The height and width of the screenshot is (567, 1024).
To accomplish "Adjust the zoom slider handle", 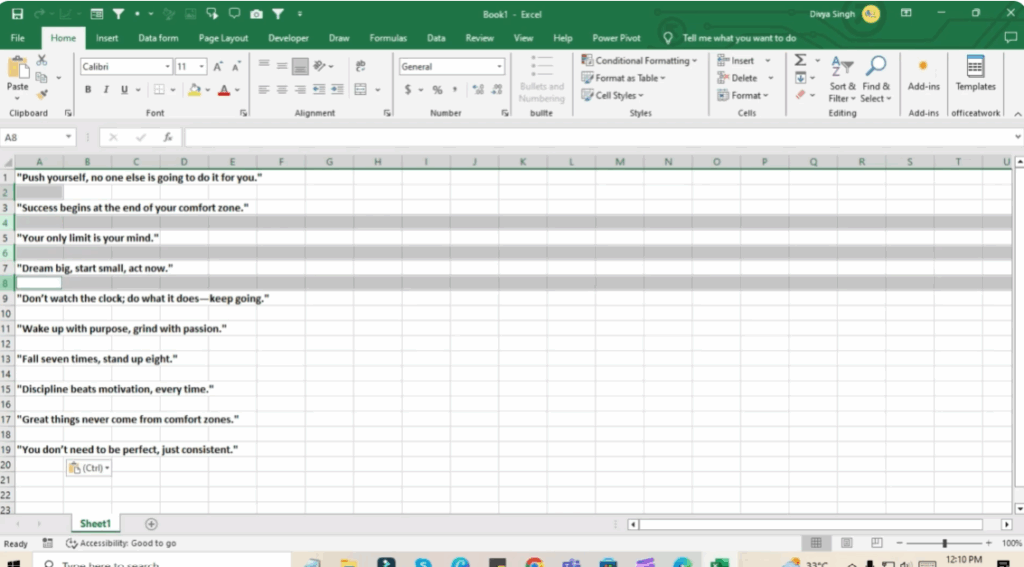I will point(944,543).
